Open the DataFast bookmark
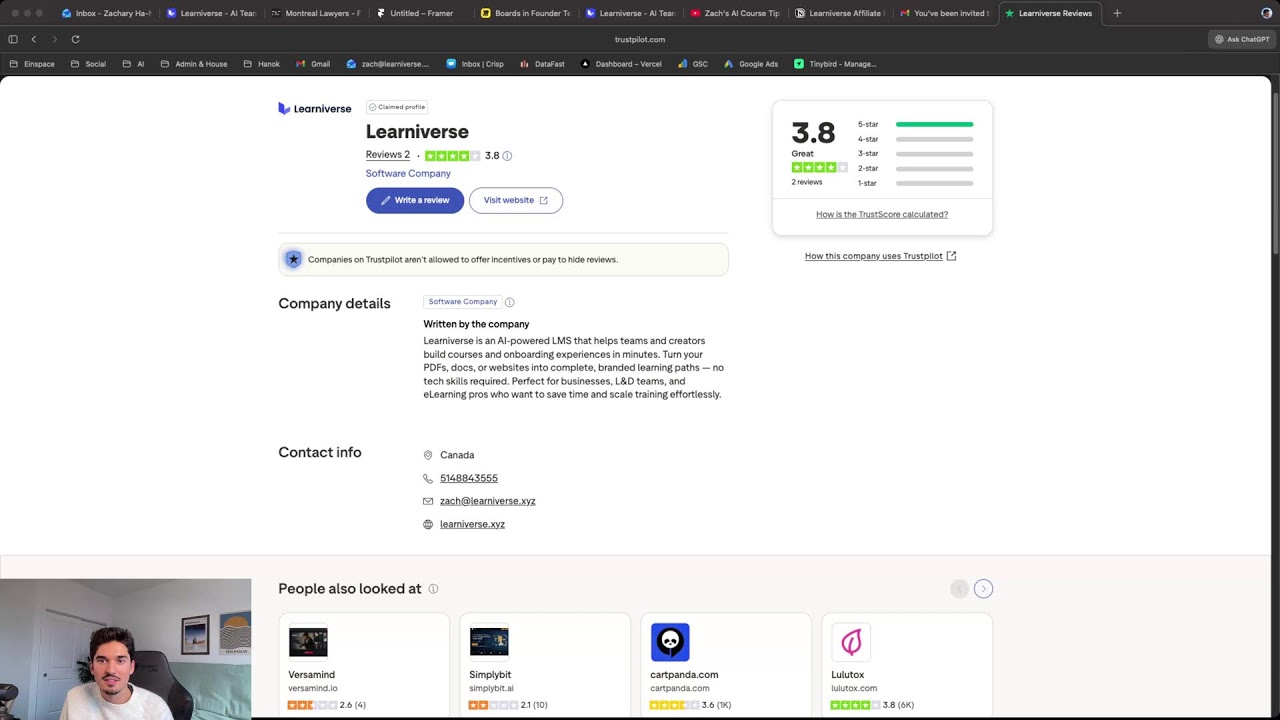 [542, 64]
